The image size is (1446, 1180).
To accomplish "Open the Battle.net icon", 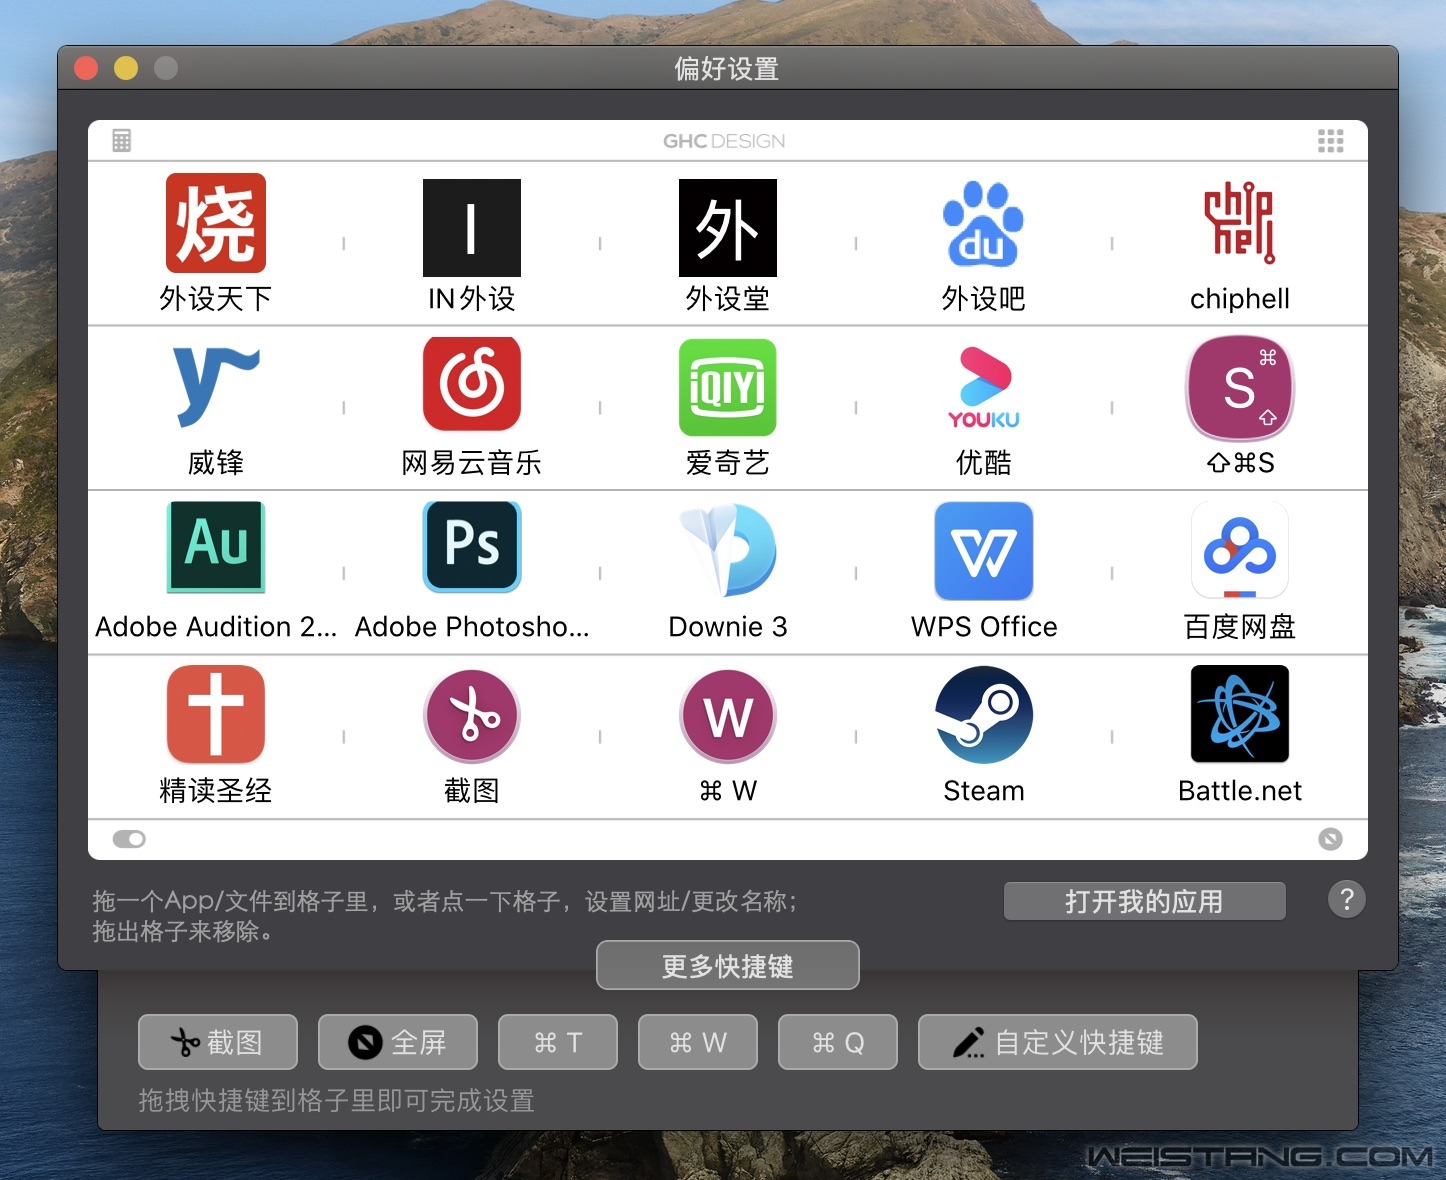I will pos(1240,714).
